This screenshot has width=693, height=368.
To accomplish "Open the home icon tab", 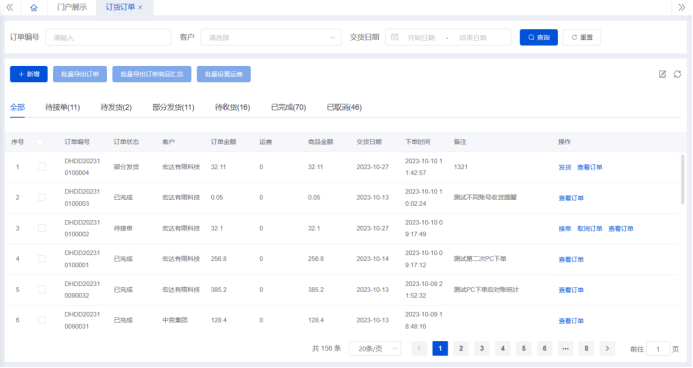I will [34, 8].
